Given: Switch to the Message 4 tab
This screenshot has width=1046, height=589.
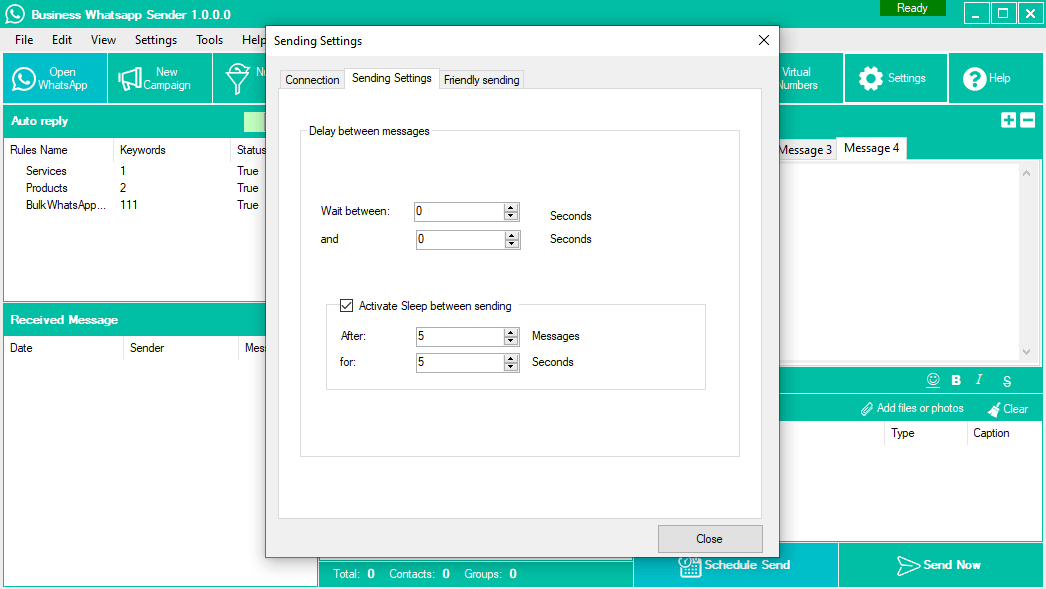Looking at the screenshot, I should point(871,147).
